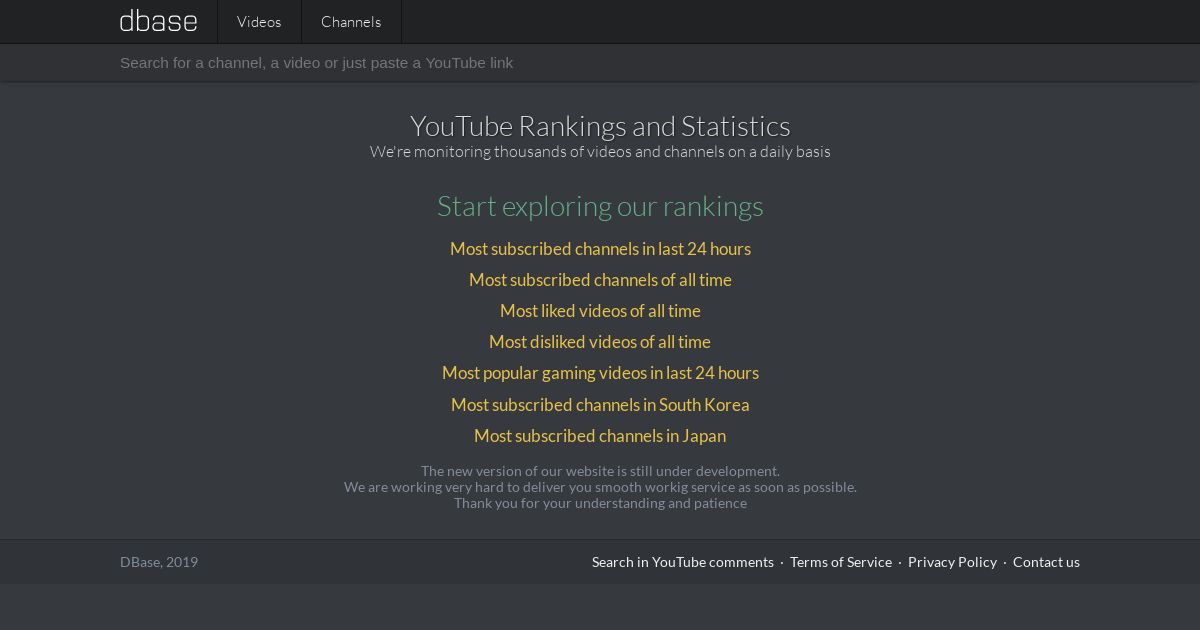Go to Search in YouTube comments
This screenshot has height=630, width=1200.
pyautogui.click(x=683, y=562)
